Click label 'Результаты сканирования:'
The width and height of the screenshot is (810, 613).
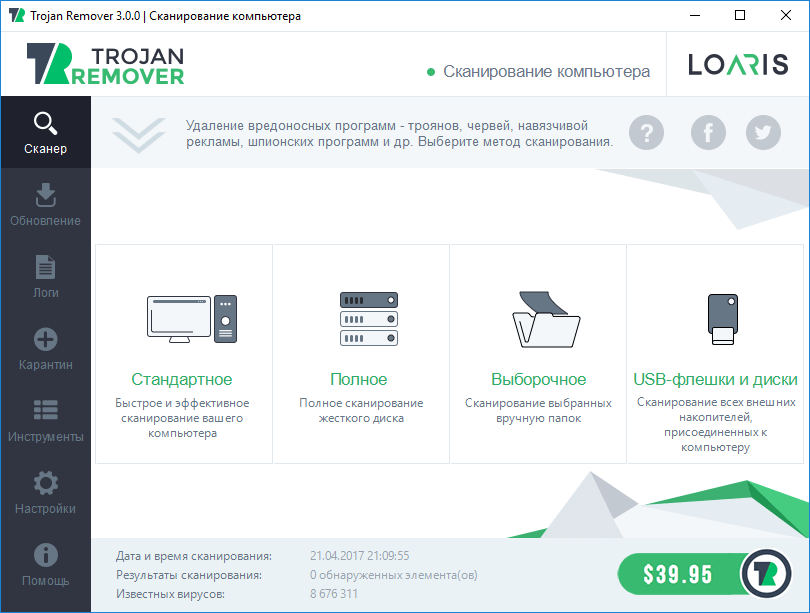(189, 575)
